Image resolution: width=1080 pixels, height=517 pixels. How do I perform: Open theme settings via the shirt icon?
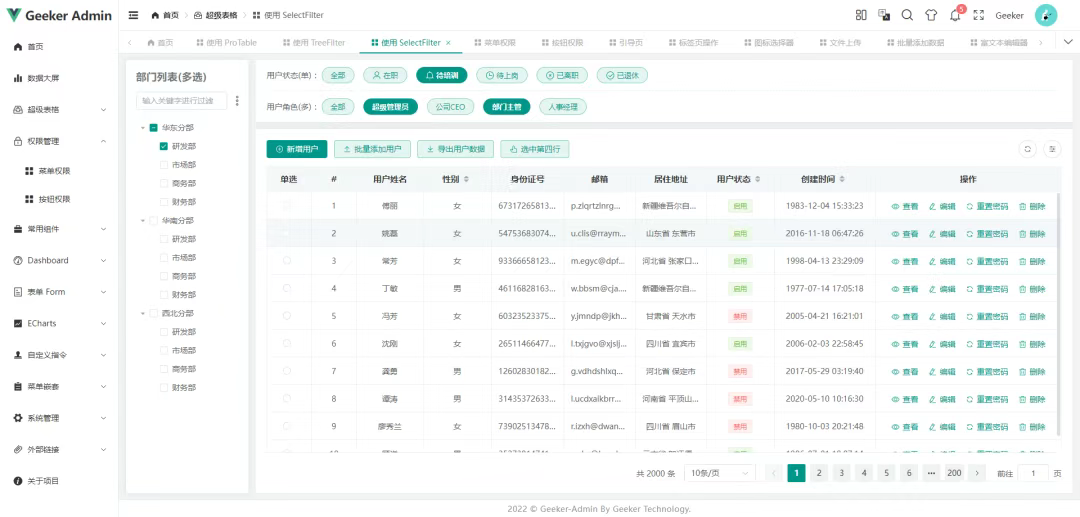[x=931, y=16]
